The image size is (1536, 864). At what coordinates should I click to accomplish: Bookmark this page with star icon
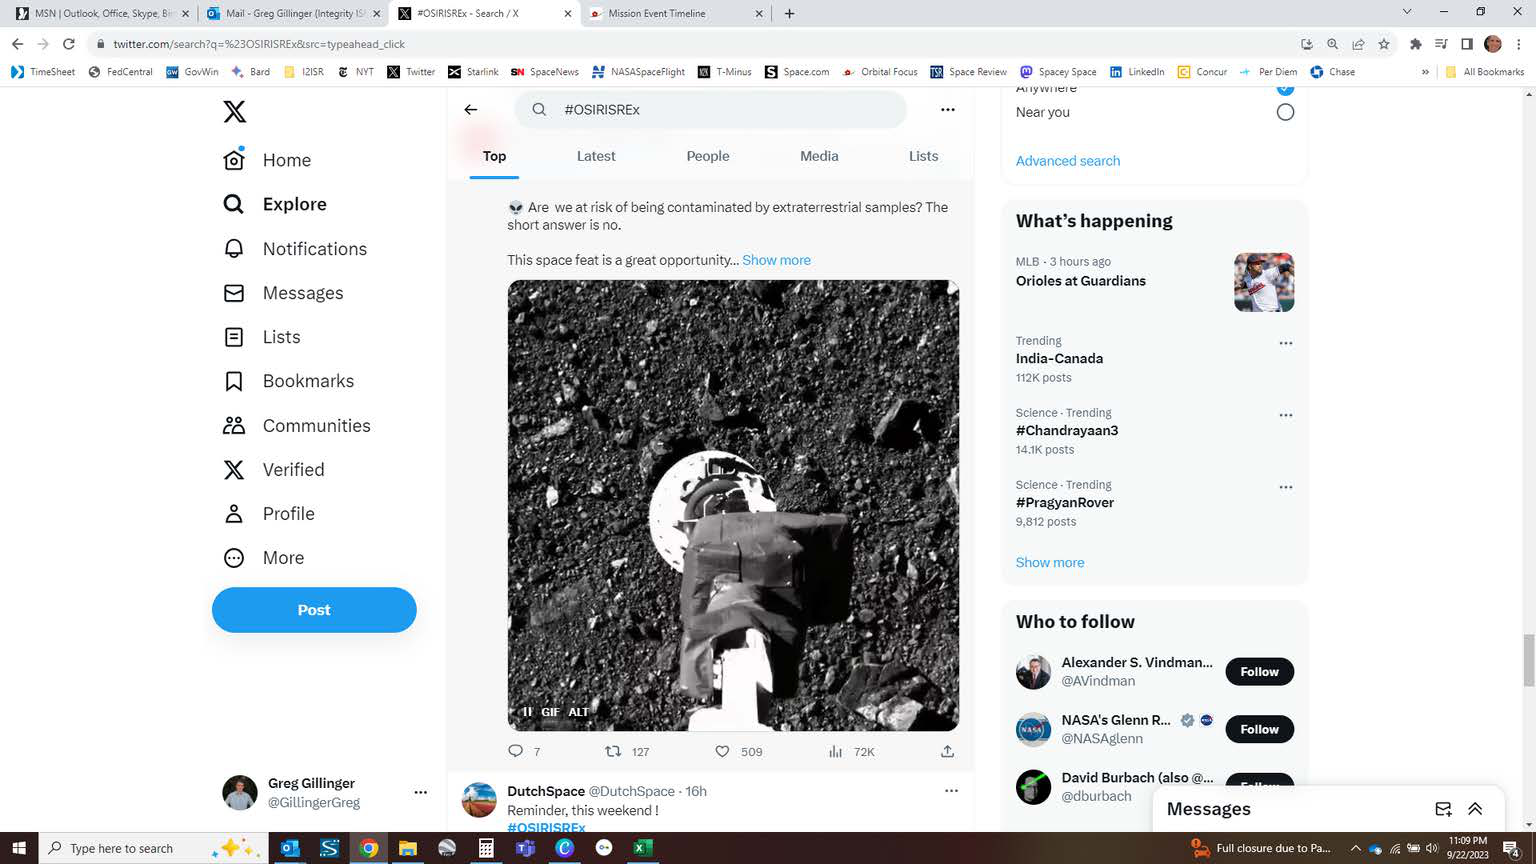coord(1384,44)
